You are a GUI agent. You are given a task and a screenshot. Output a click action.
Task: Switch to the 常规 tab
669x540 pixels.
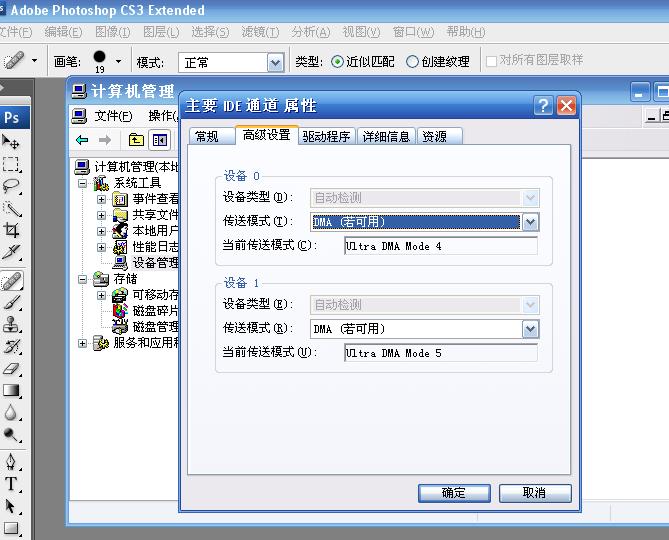[x=211, y=136]
